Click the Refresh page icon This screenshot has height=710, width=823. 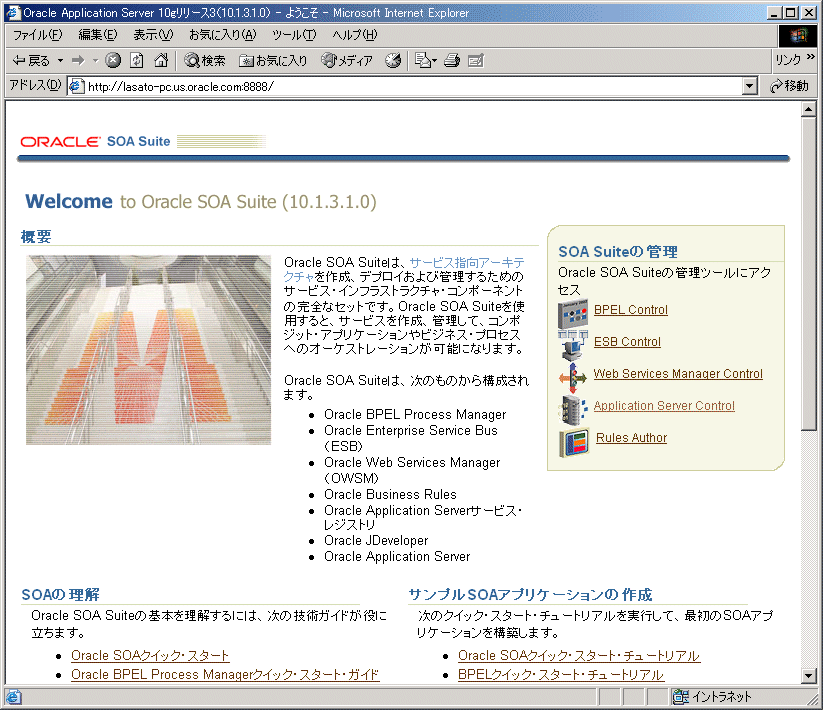point(136,61)
